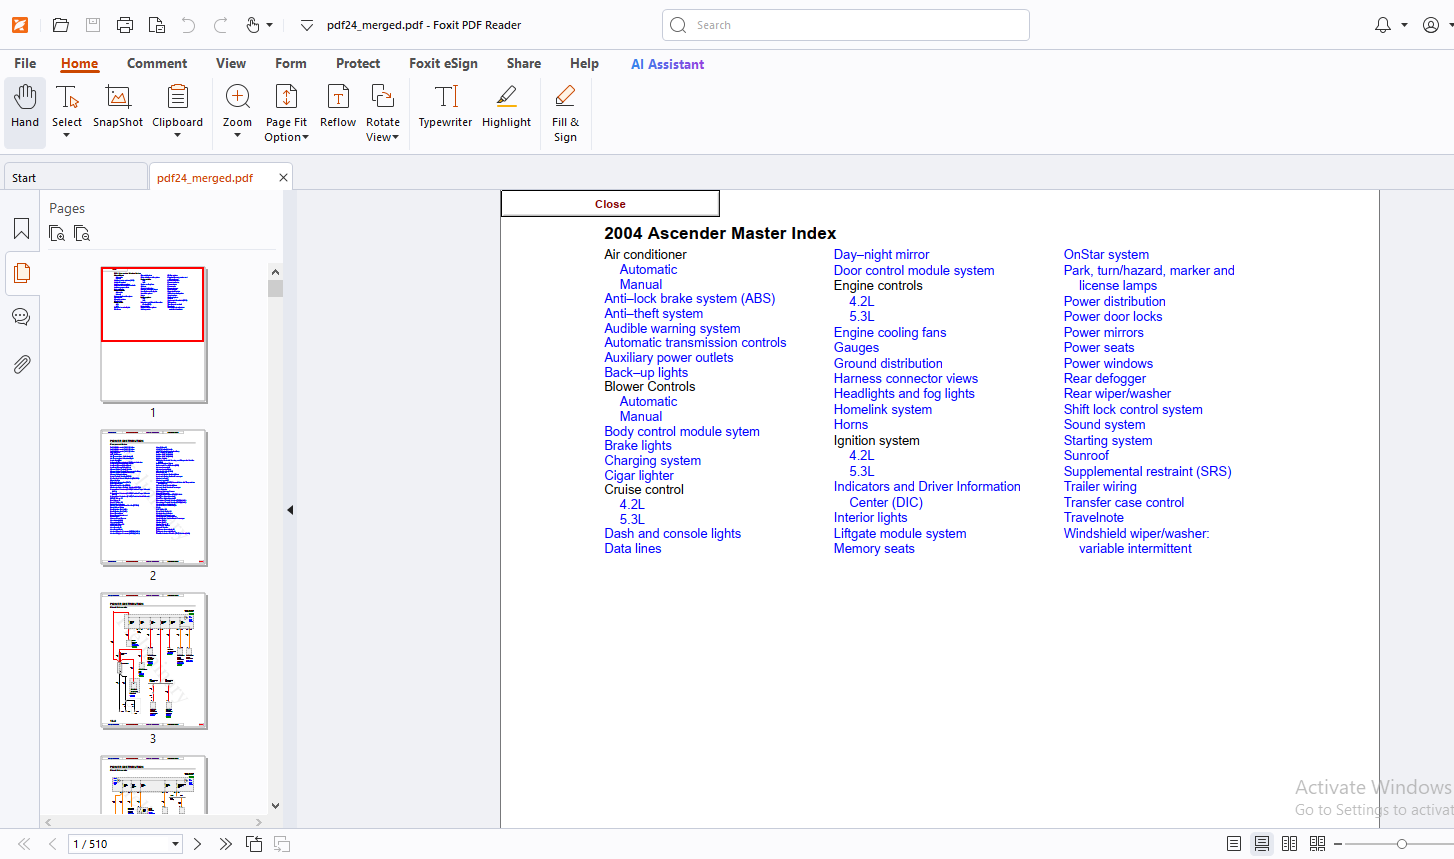Open the File menu
Screen dimensions: 1454x859
(x=25, y=63)
